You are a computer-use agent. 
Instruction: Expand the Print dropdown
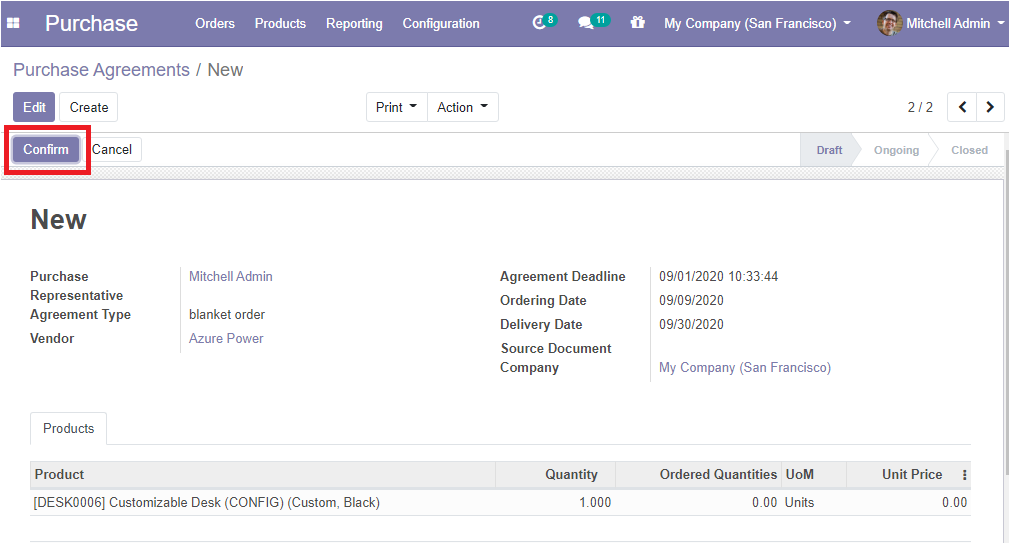(x=397, y=107)
